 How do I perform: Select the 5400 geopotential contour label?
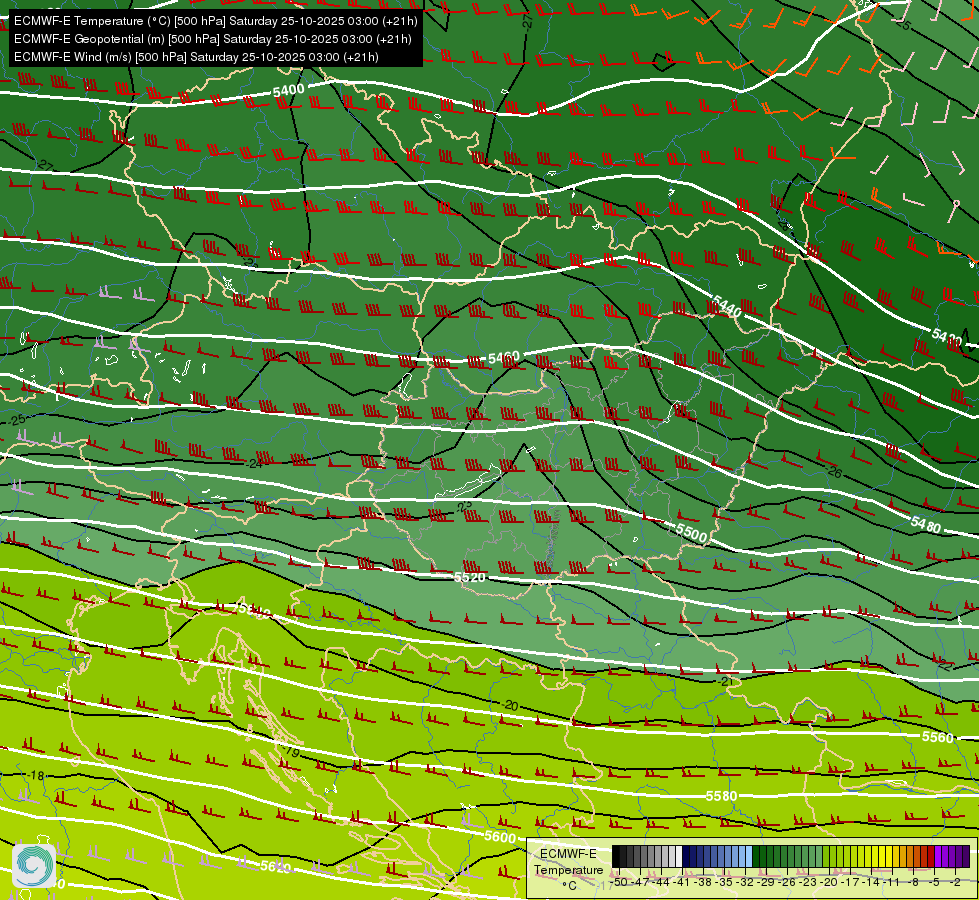click(288, 91)
